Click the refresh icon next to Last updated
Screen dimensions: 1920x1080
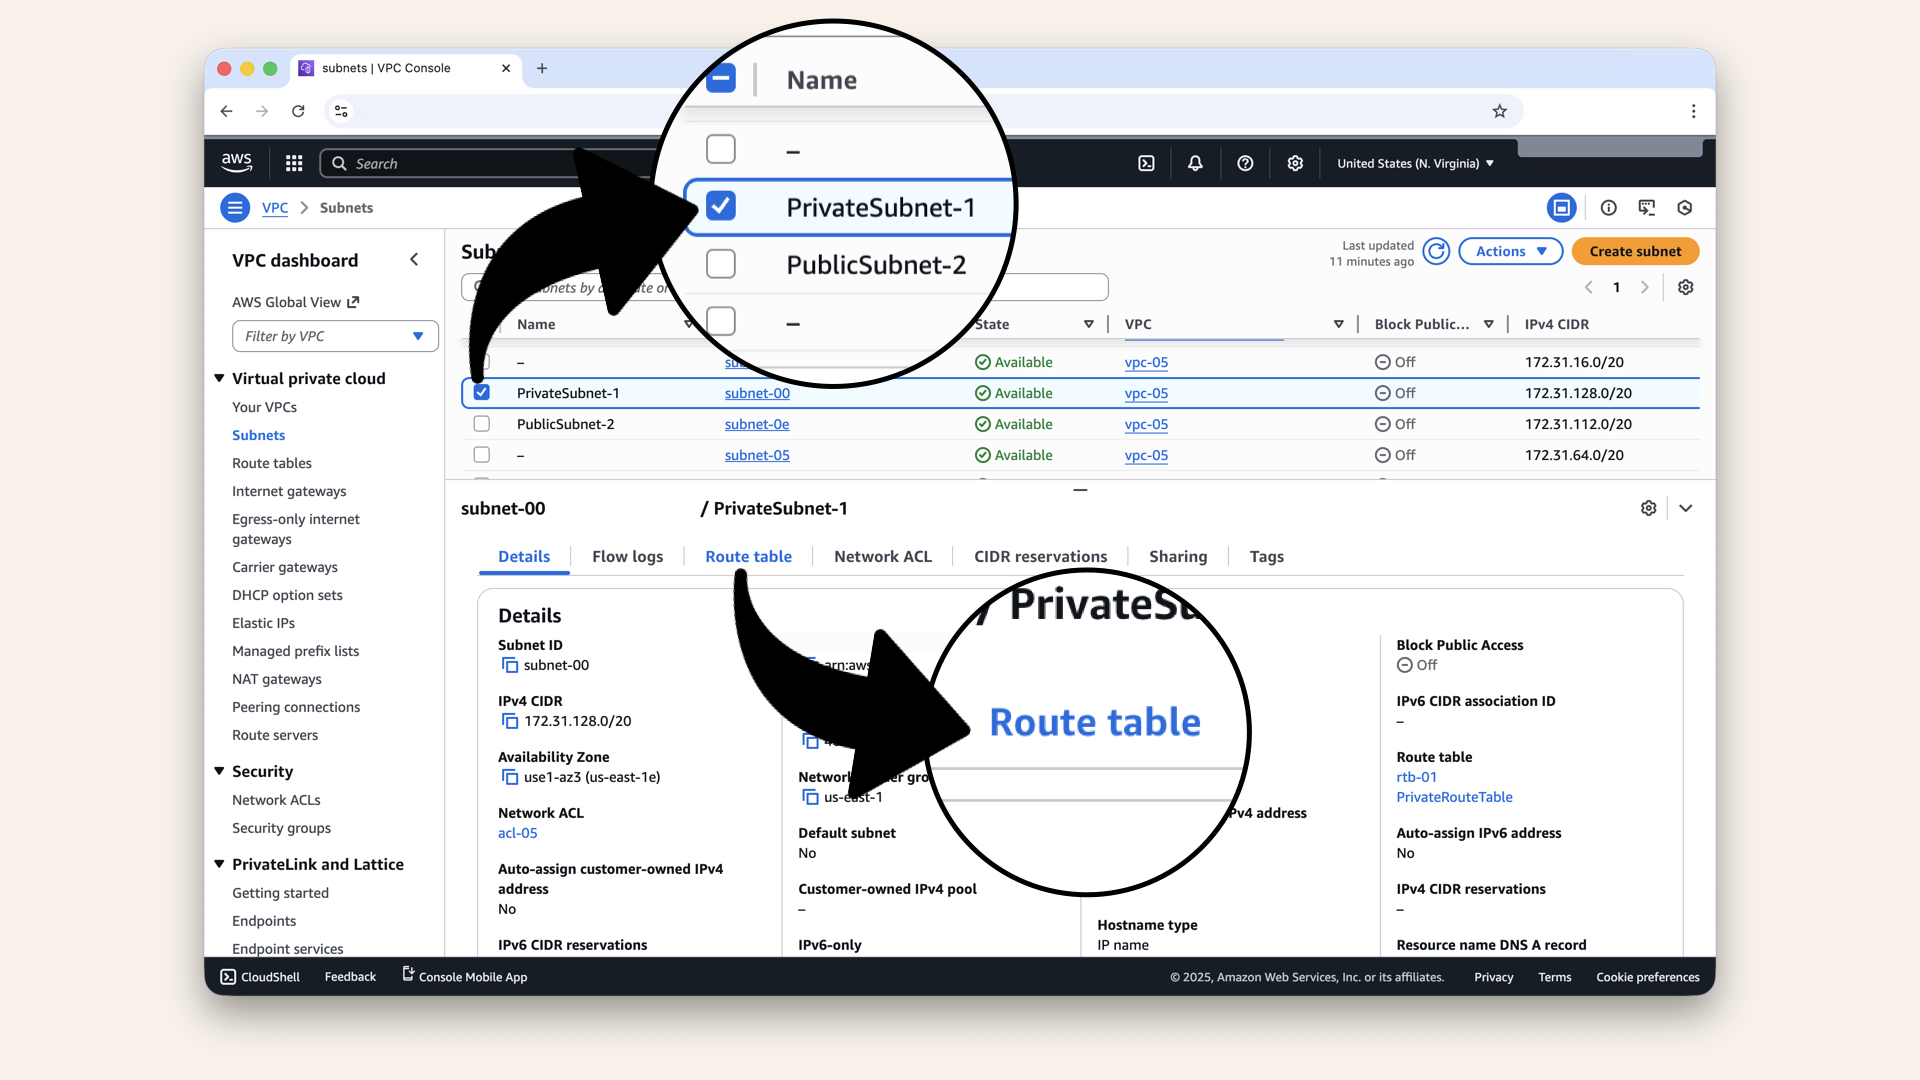click(x=1436, y=251)
